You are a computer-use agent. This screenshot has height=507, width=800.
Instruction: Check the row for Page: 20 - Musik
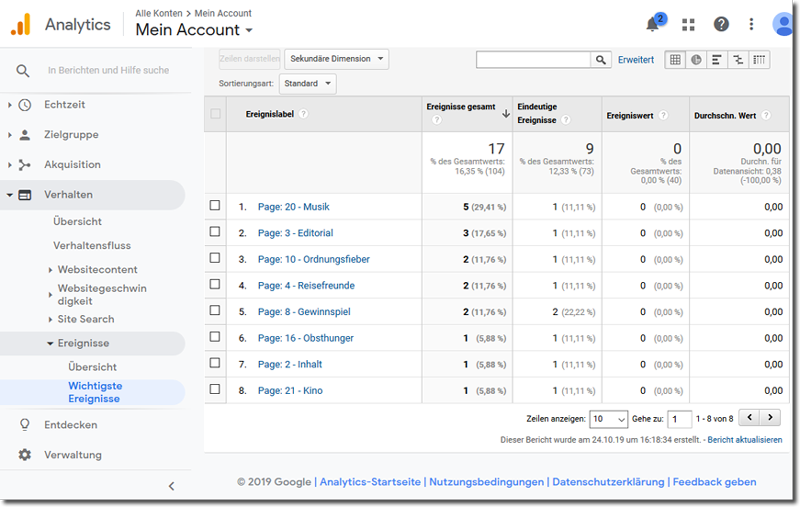pos(215,206)
